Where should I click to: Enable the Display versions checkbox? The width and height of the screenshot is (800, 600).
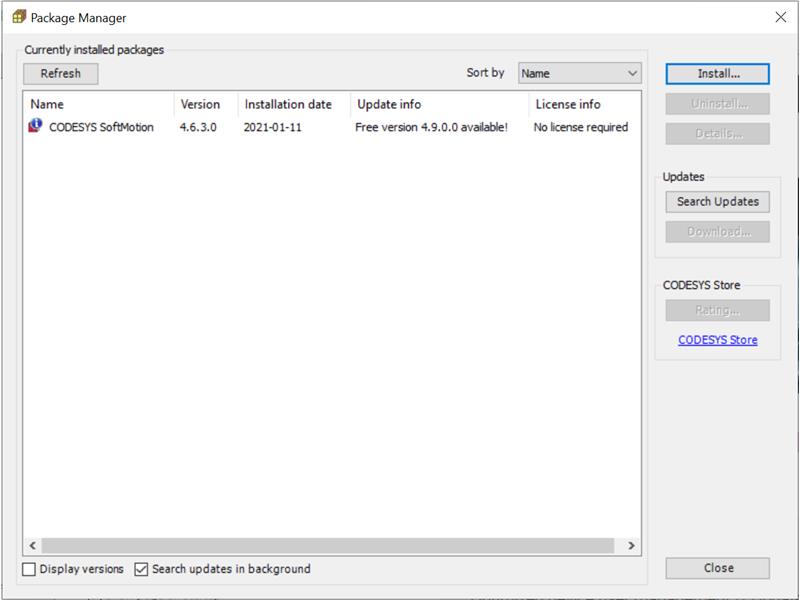click(29, 569)
